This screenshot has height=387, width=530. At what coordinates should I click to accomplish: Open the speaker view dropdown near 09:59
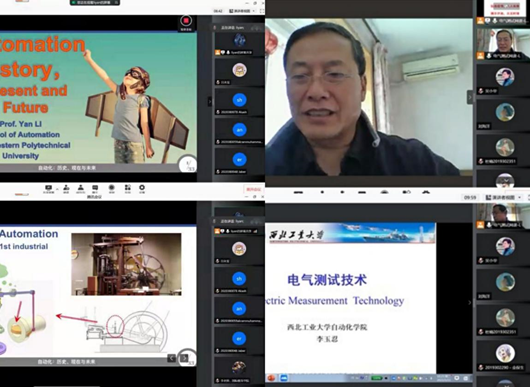504,197
